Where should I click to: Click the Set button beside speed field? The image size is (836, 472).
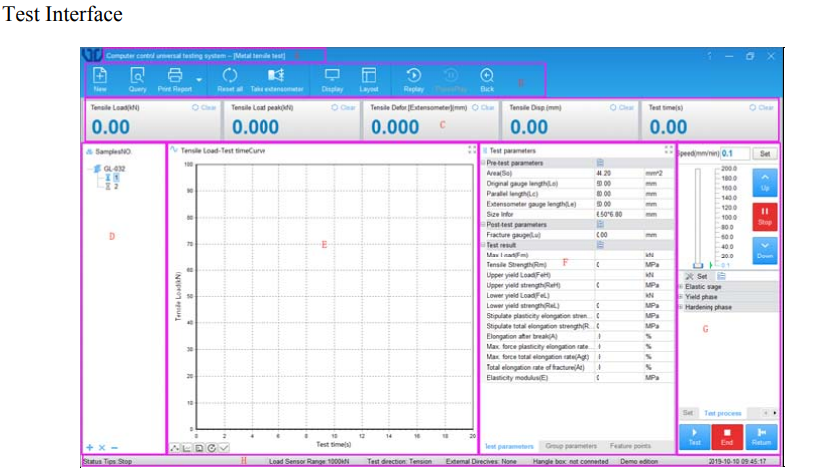point(763,154)
